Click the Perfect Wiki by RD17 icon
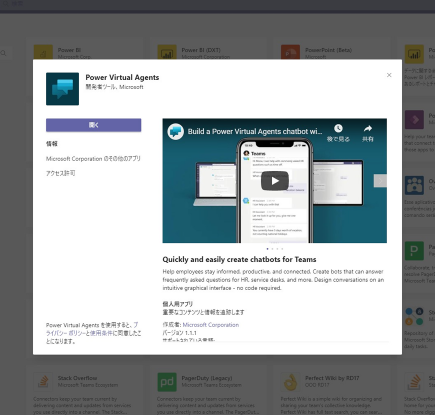 290,382
